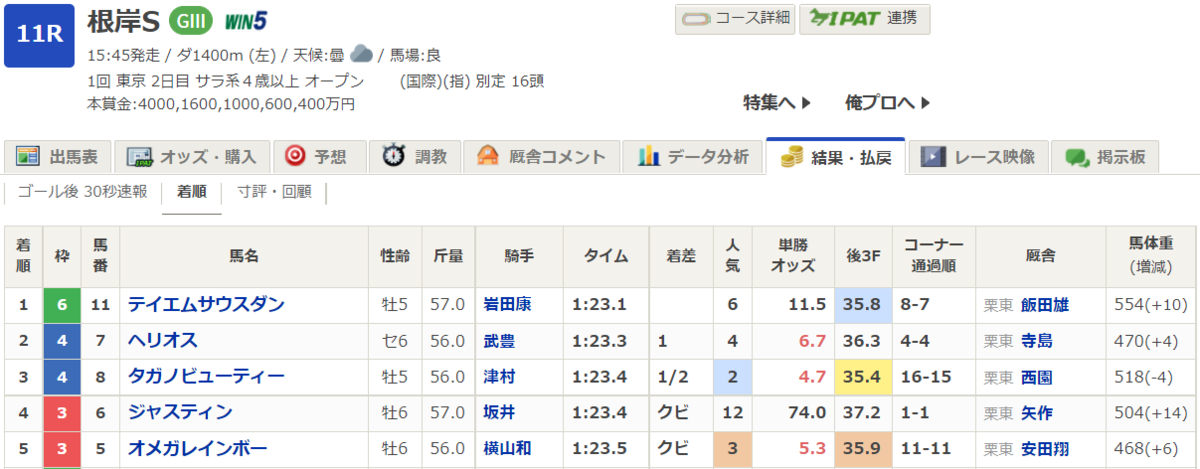Click odds value 11.5
Screen dimensions: 1200x469
[806, 304]
